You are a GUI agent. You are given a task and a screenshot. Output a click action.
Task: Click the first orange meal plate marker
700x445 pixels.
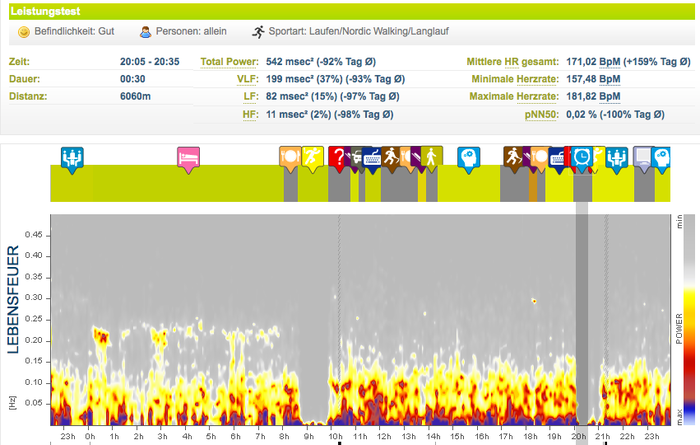point(289,156)
